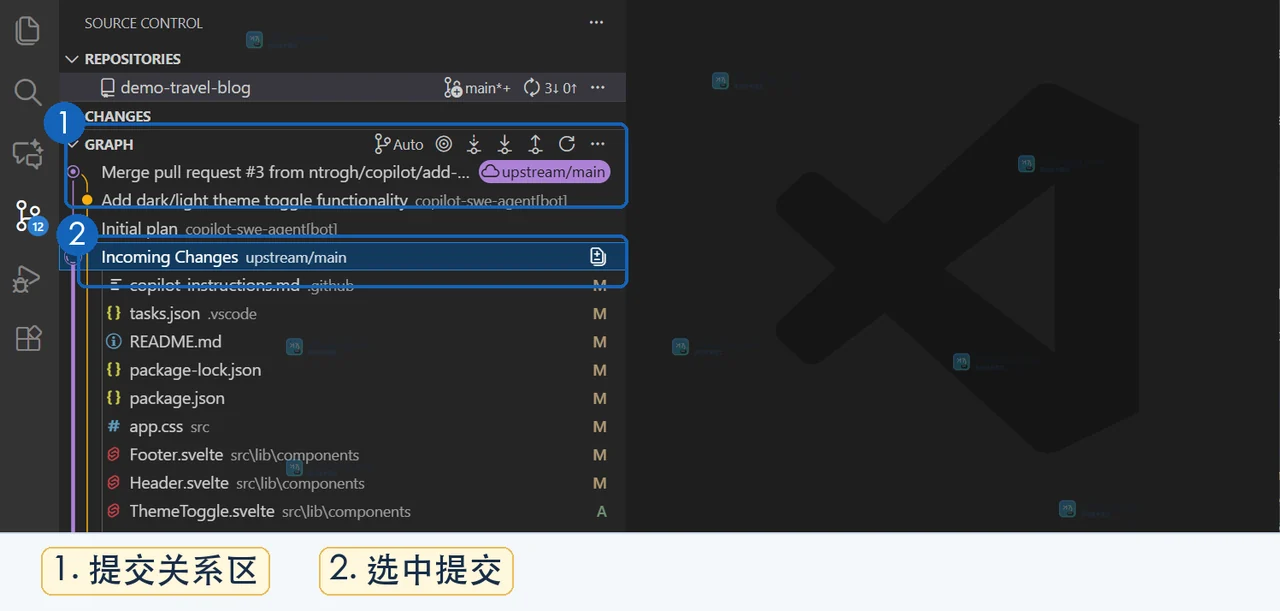
Task: Click the M status letter on README.md row
Action: click(600, 342)
